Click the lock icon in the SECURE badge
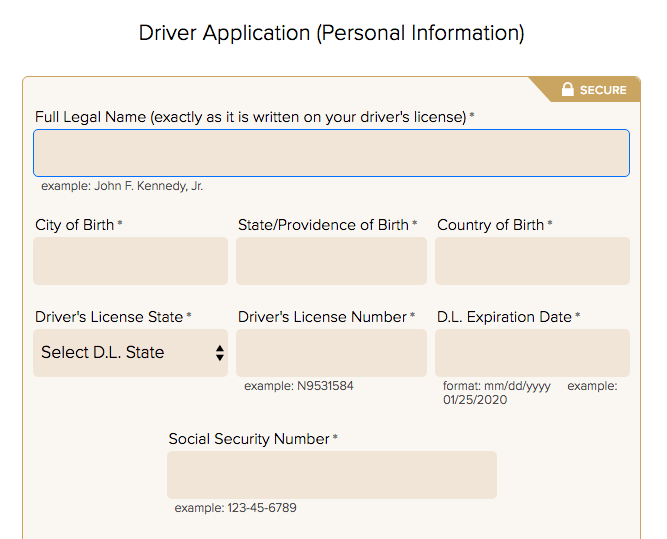This screenshot has width=667, height=539. [567, 89]
